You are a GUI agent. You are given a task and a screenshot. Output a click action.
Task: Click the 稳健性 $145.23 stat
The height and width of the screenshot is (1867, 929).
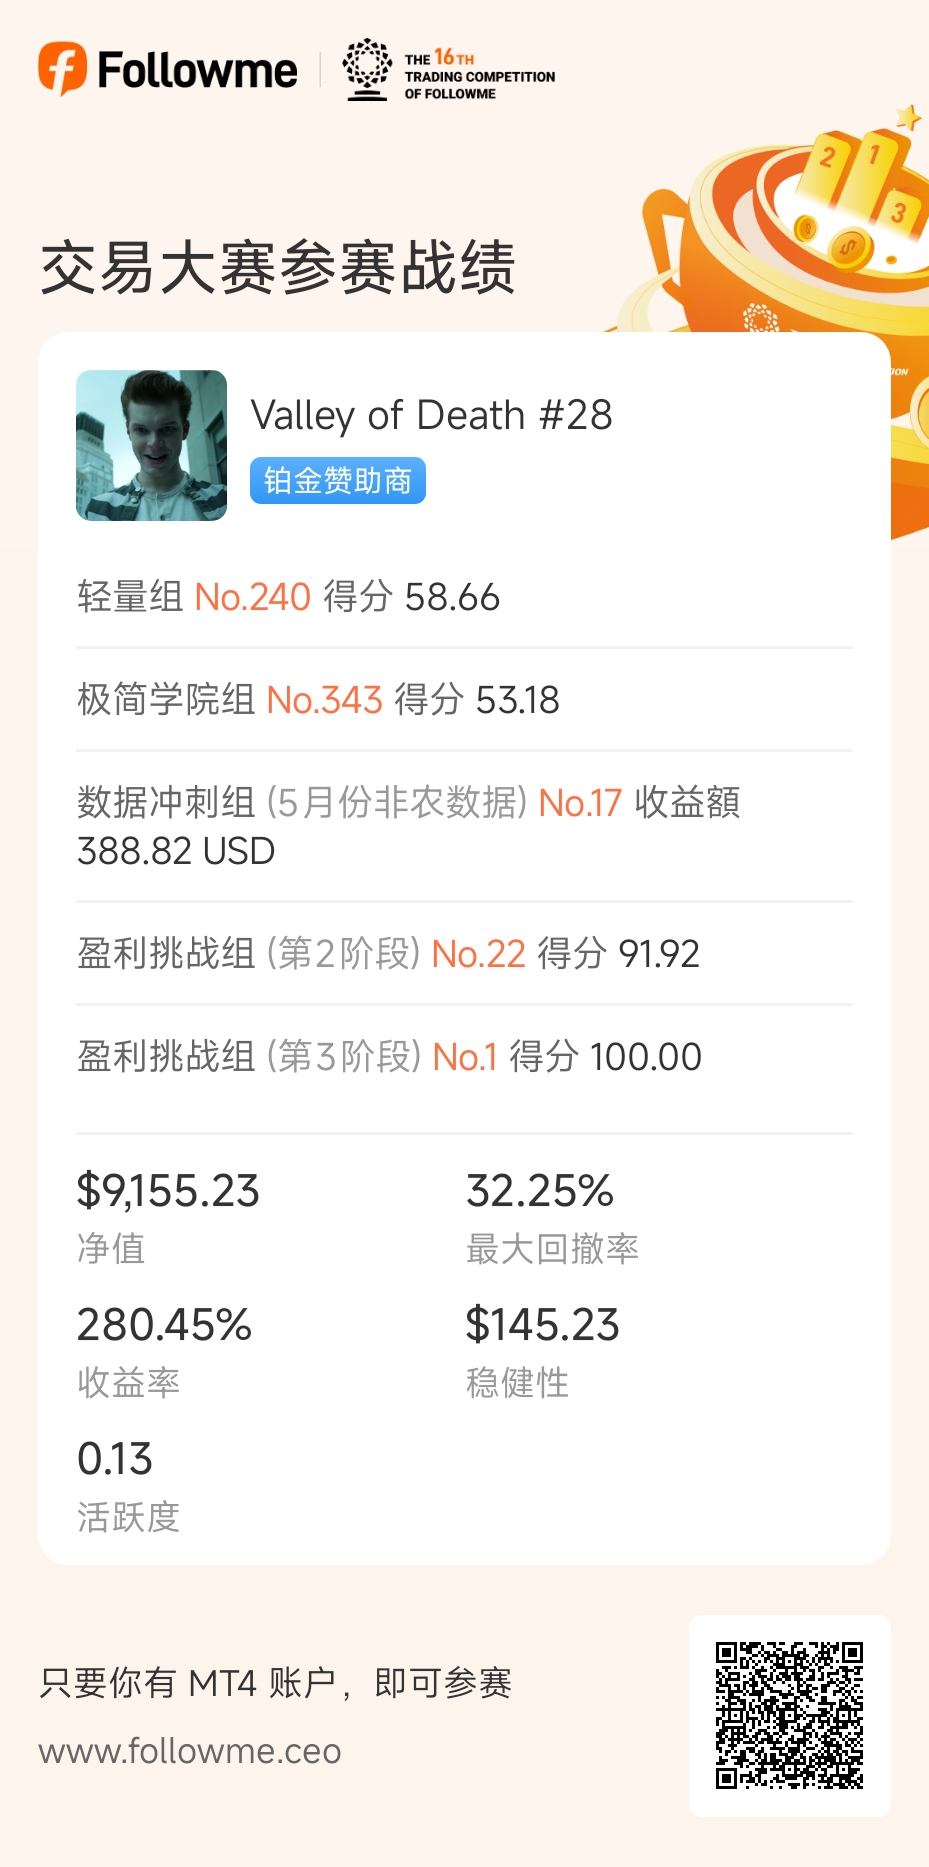(542, 1349)
